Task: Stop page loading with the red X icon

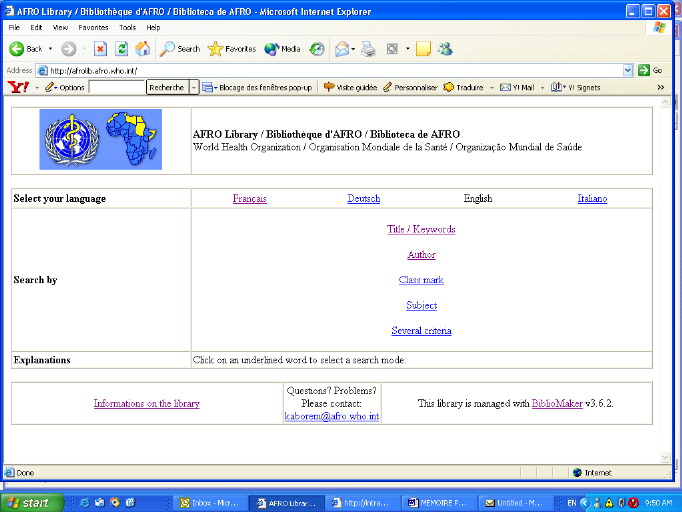Action: tap(100, 49)
